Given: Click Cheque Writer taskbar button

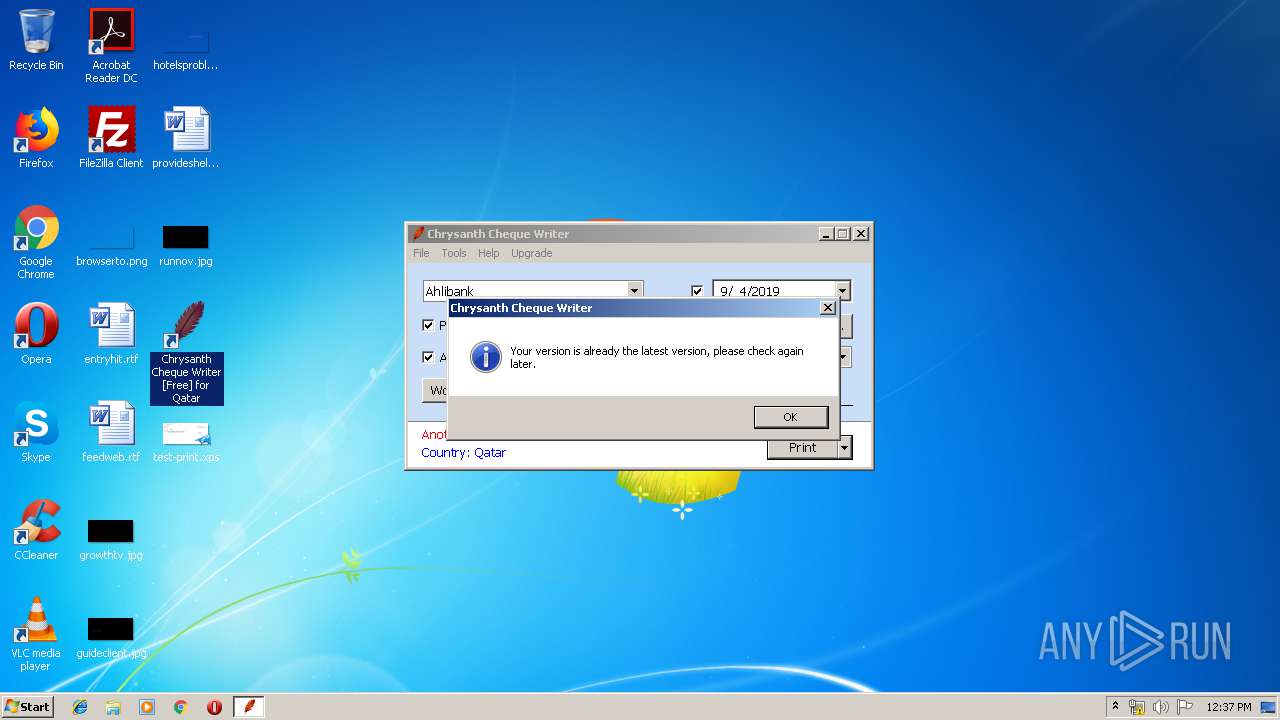Looking at the screenshot, I should pos(248,707).
